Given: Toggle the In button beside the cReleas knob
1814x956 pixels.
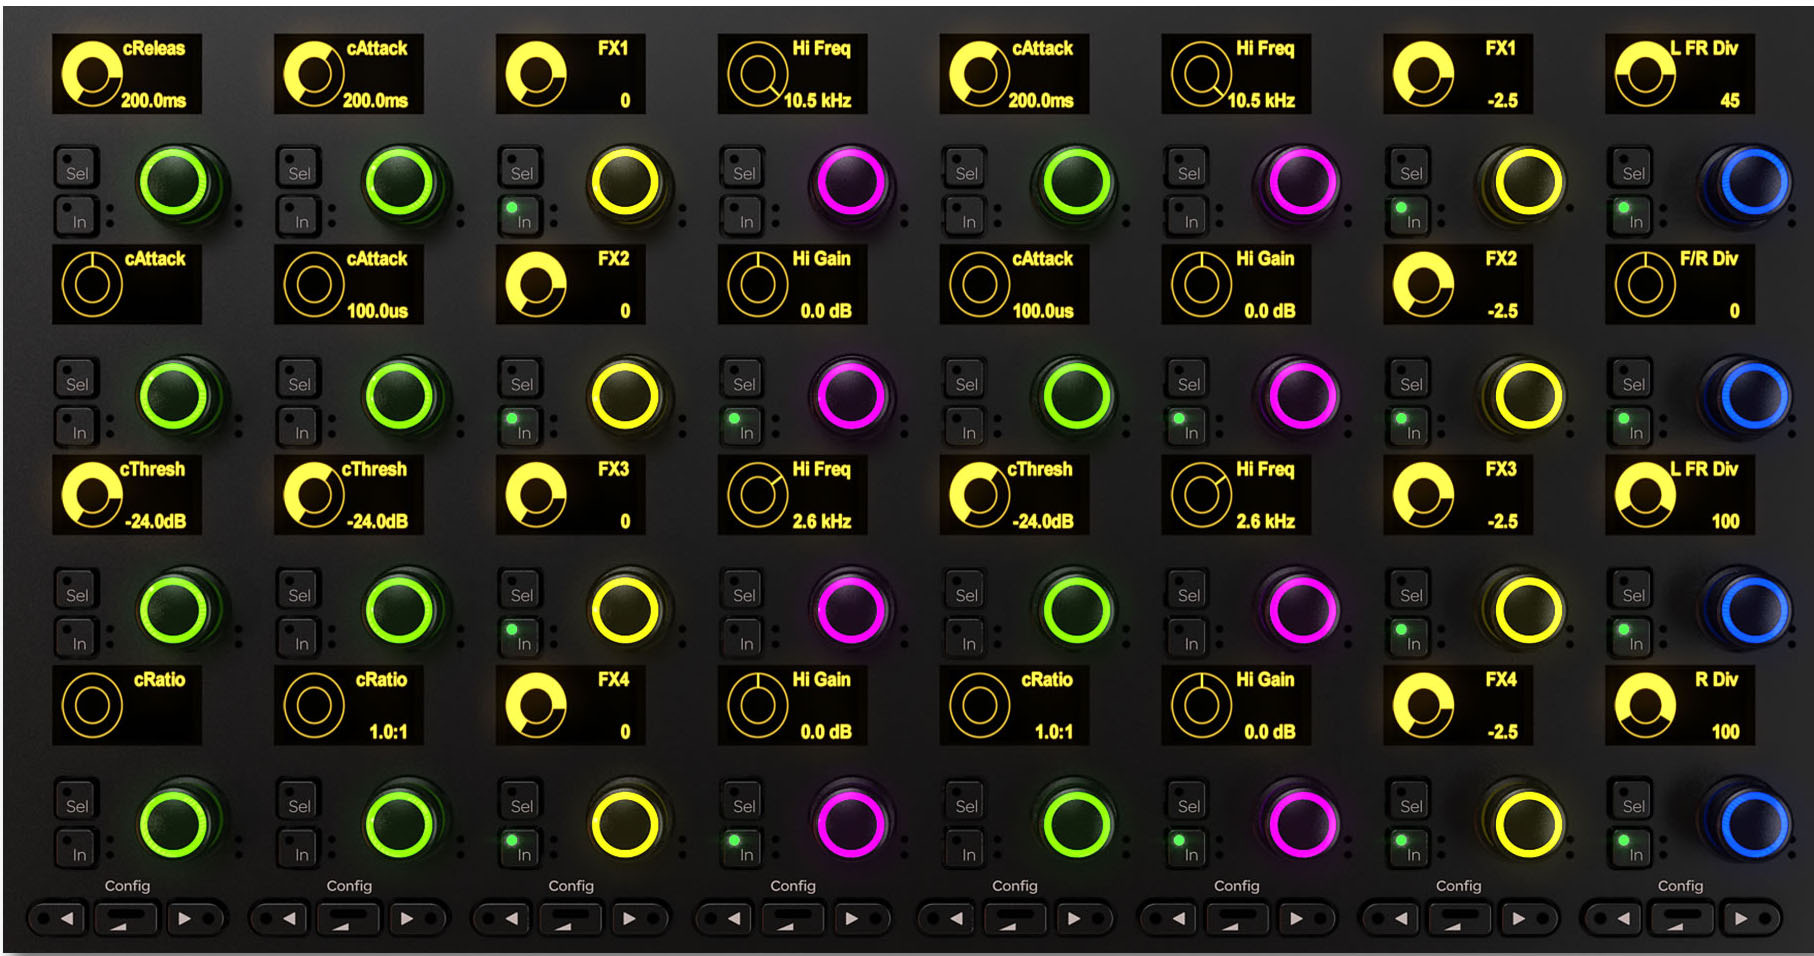Looking at the screenshot, I should pyautogui.click(x=76, y=216).
